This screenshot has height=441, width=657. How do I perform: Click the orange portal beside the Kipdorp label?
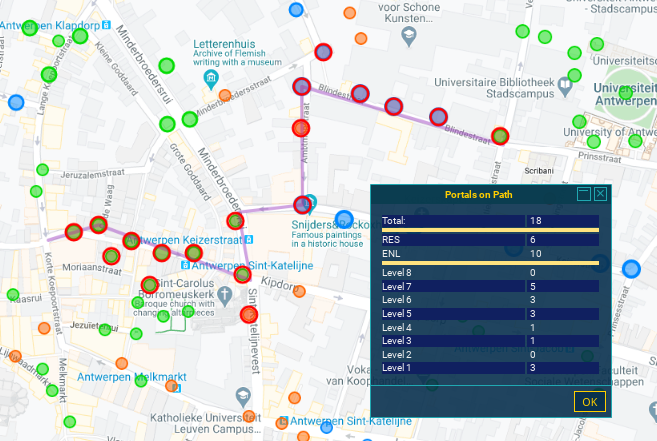299,291
